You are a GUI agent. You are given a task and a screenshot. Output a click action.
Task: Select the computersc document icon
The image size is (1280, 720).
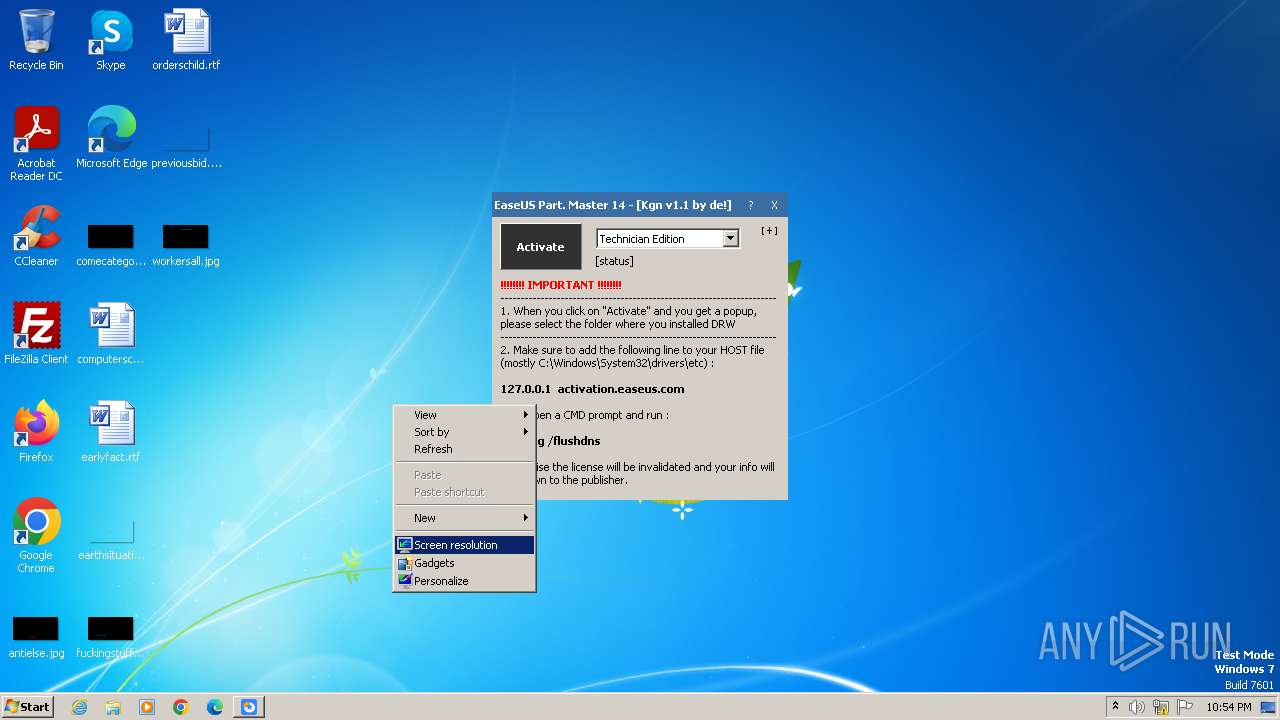[111, 334]
